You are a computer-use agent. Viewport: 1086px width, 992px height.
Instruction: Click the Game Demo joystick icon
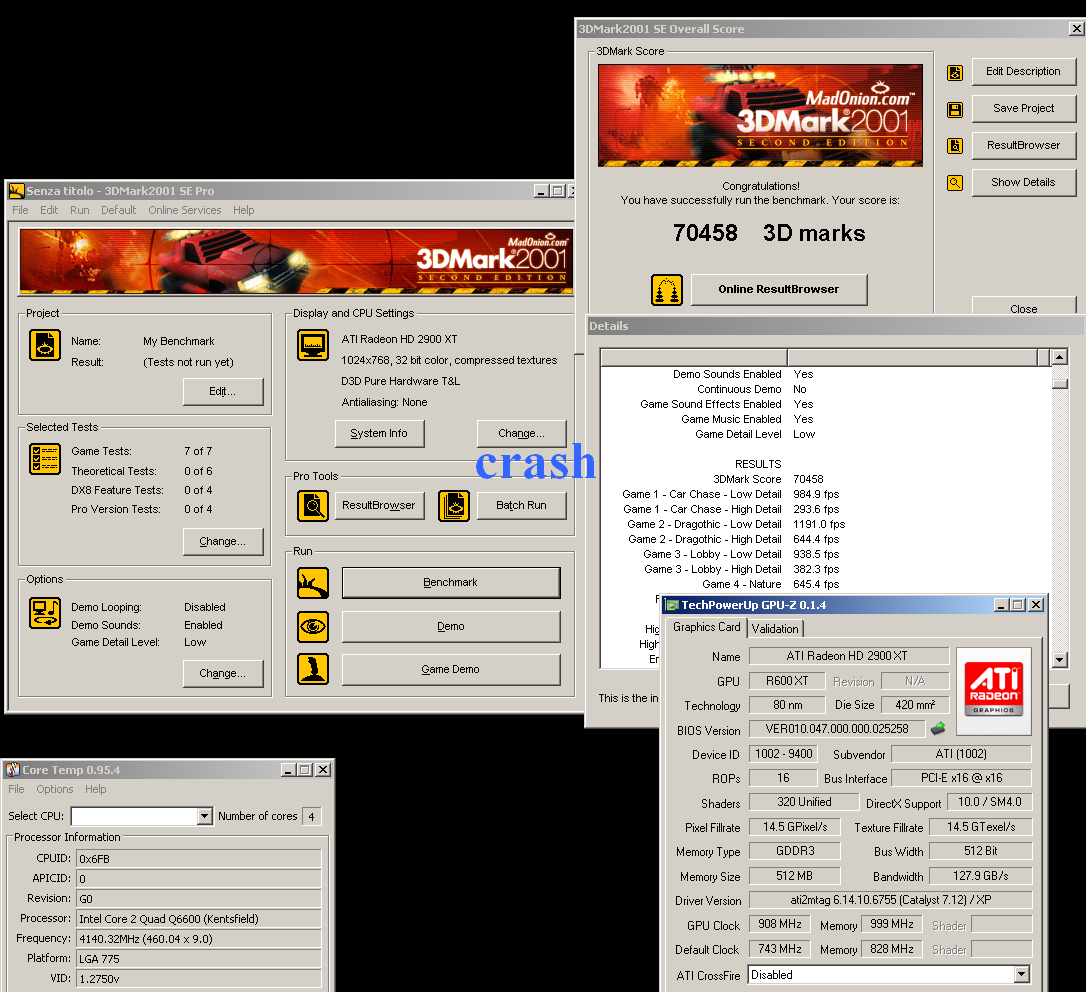point(313,669)
